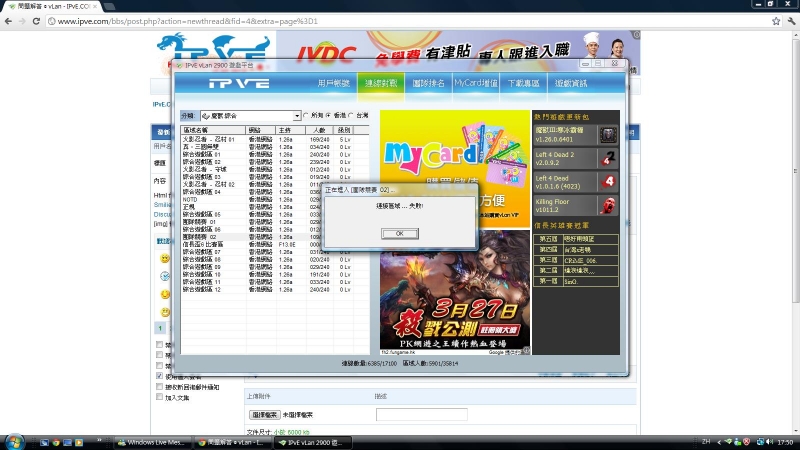The width and height of the screenshot is (800, 450).
Task: Open a new browser tab
Action: (109, 6)
